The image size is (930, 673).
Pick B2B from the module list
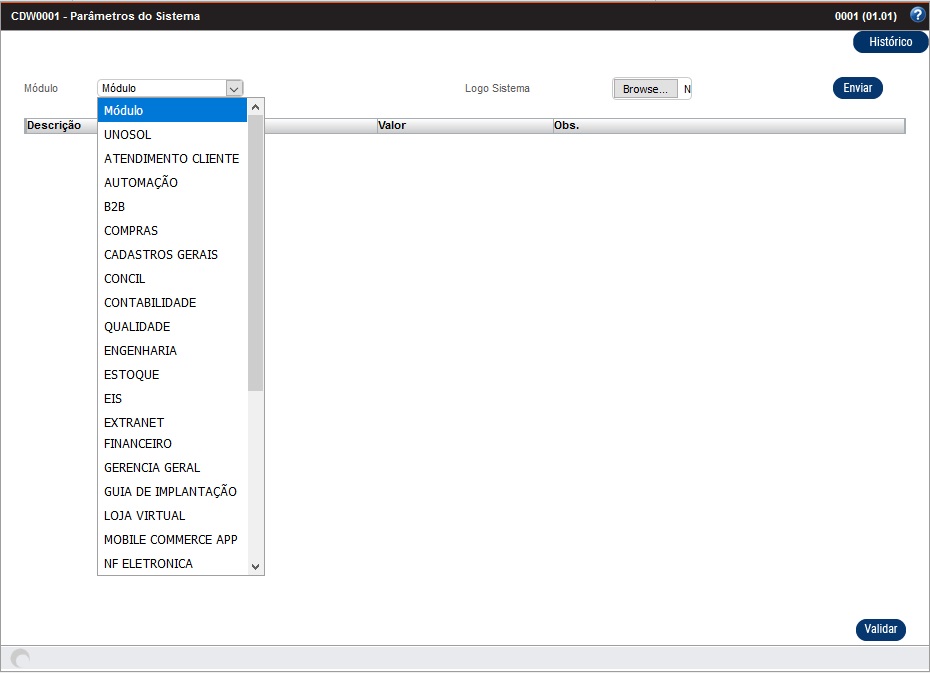115,207
